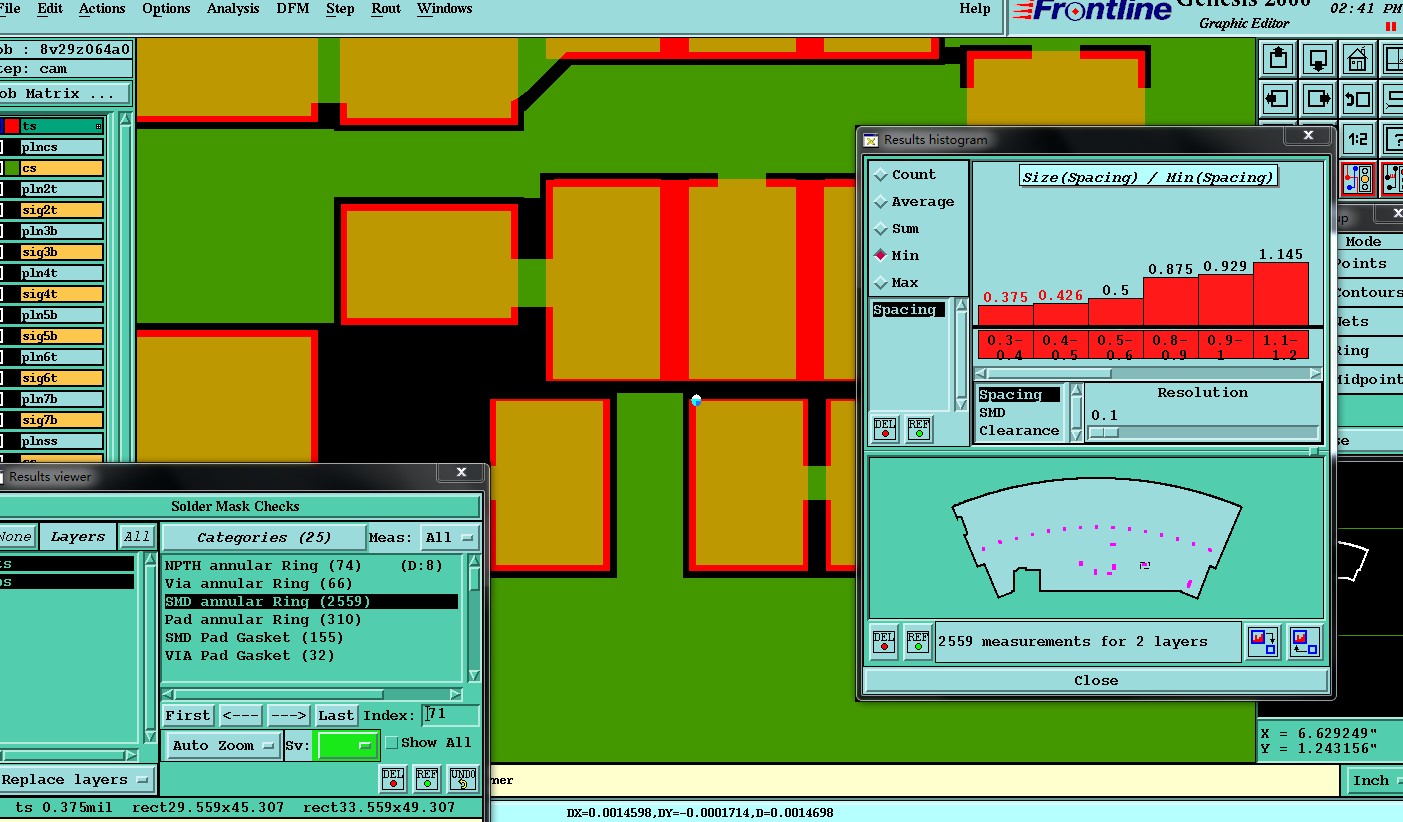1403x822 pixels.
Task: Open the Help menu
Action: (x=975, y=9)
